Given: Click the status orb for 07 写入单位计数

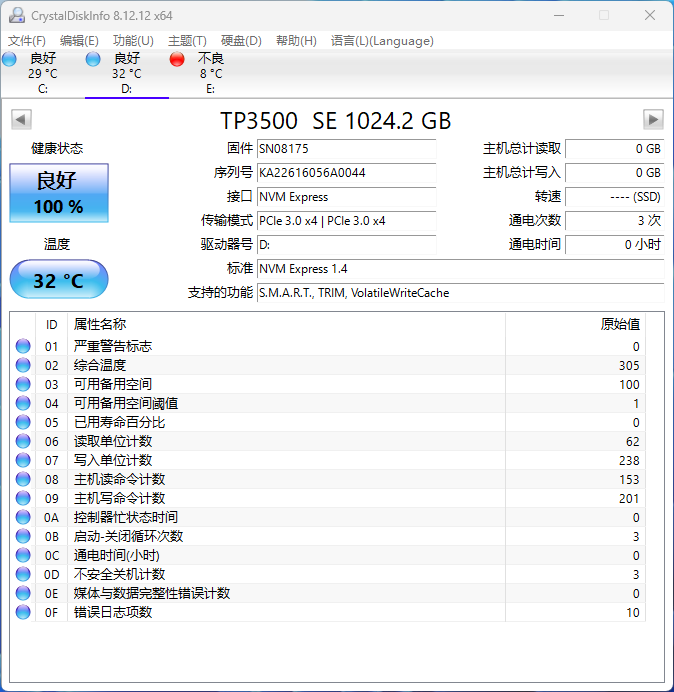Looking at the screenshot, I should [23, 460].
